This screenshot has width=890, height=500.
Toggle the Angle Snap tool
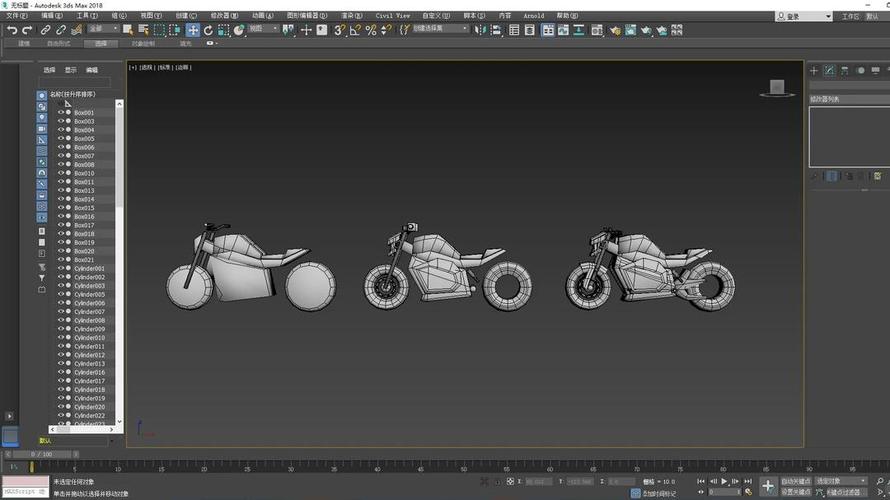click(x=355, y=30)
